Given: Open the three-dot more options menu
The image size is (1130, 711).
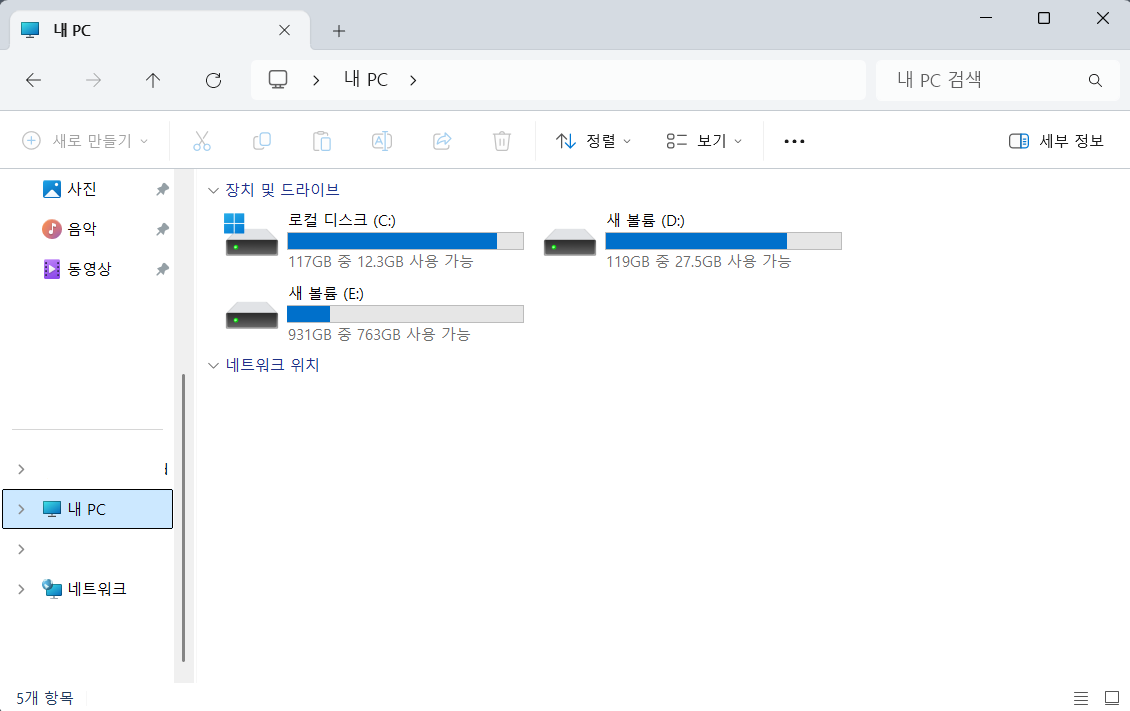Looking at the screenshot, I should coord(794,141).
